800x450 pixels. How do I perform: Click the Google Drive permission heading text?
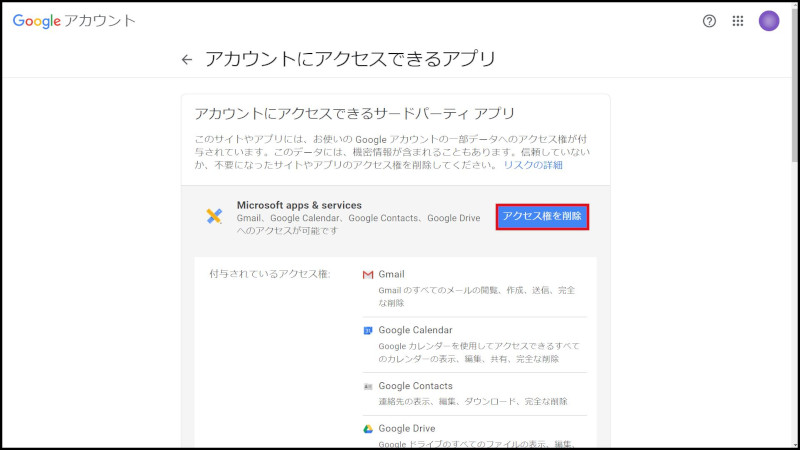click(407, 428)
